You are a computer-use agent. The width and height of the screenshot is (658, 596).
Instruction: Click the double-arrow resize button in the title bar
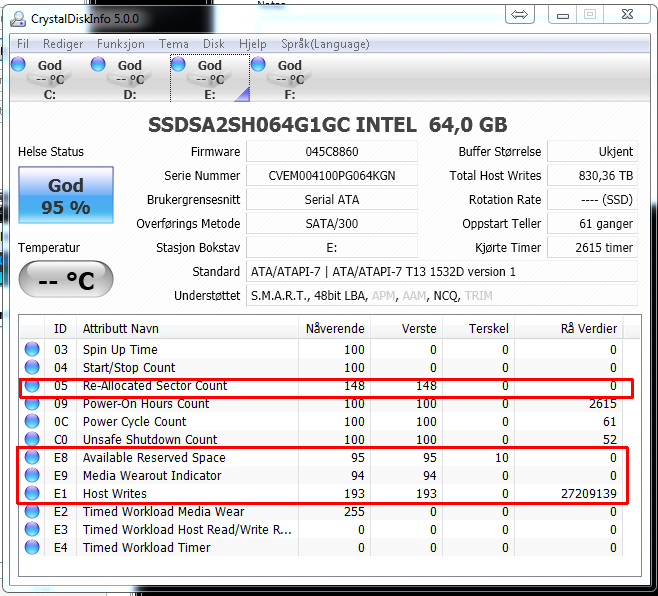click(520, 15)
